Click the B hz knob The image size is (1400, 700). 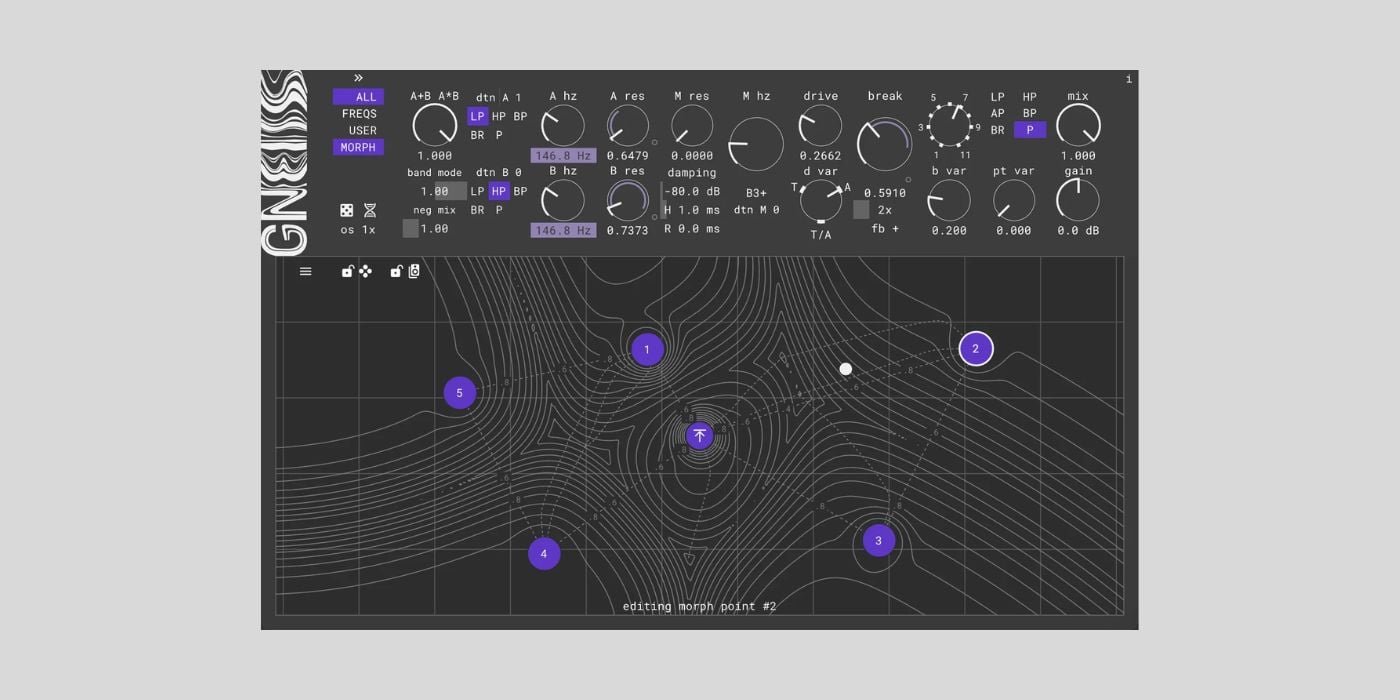pyautogui.click(x=563, y=200)
